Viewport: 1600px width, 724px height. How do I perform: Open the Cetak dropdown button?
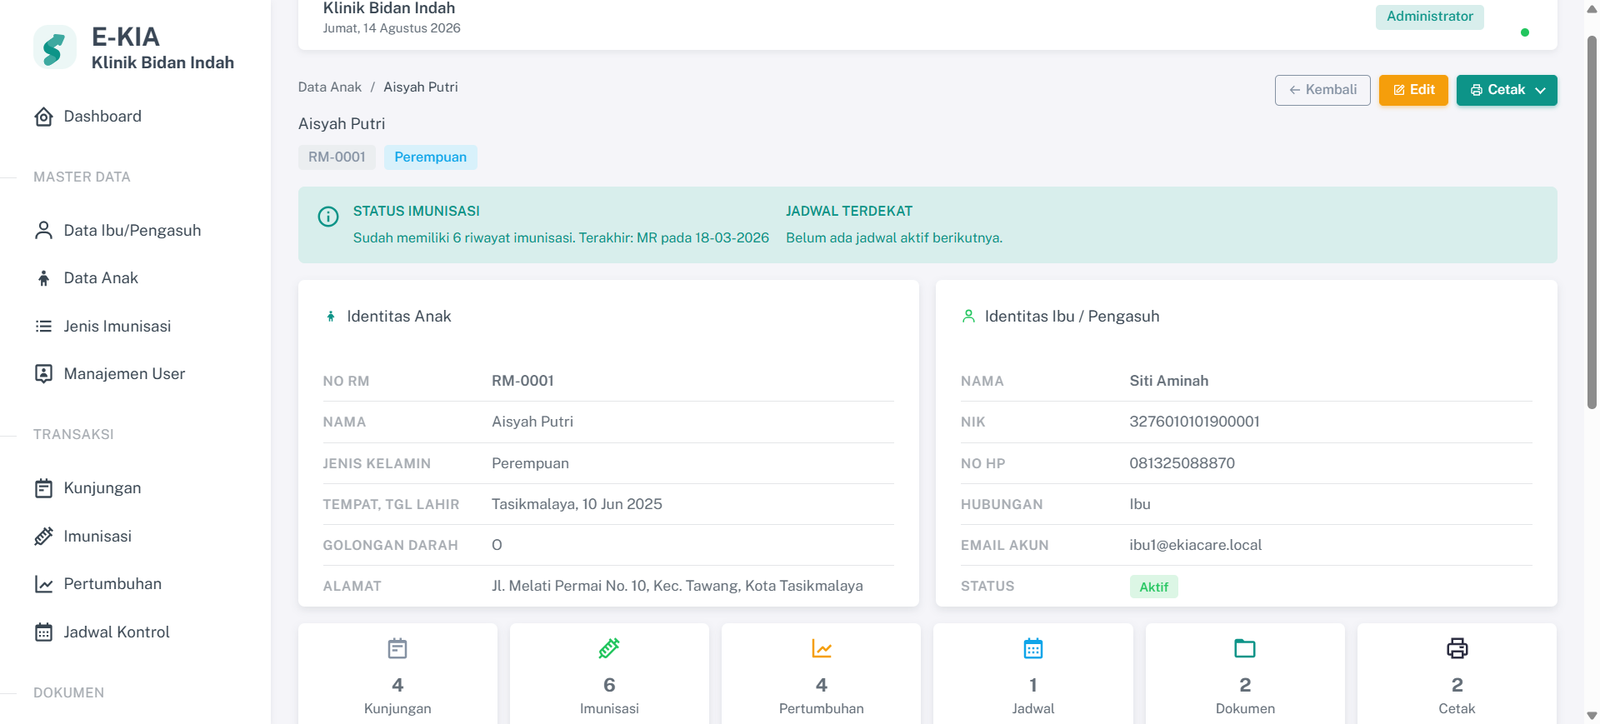1506,90
